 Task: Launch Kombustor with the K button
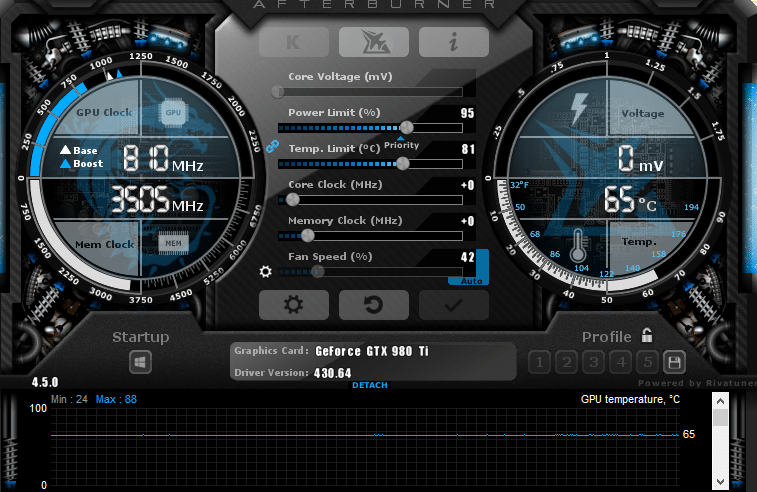click(x=294, y=42)
